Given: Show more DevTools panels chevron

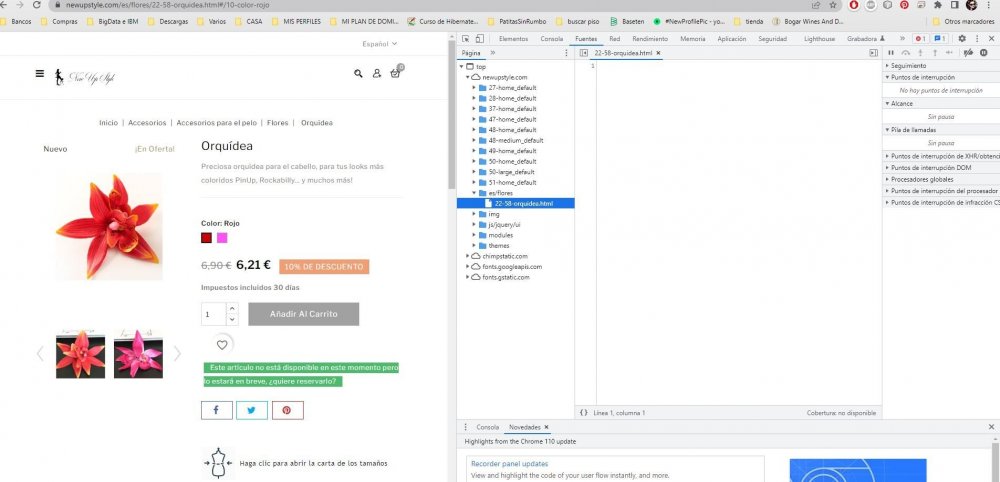Looking at the screenshot, I should [x=902, y=39].
